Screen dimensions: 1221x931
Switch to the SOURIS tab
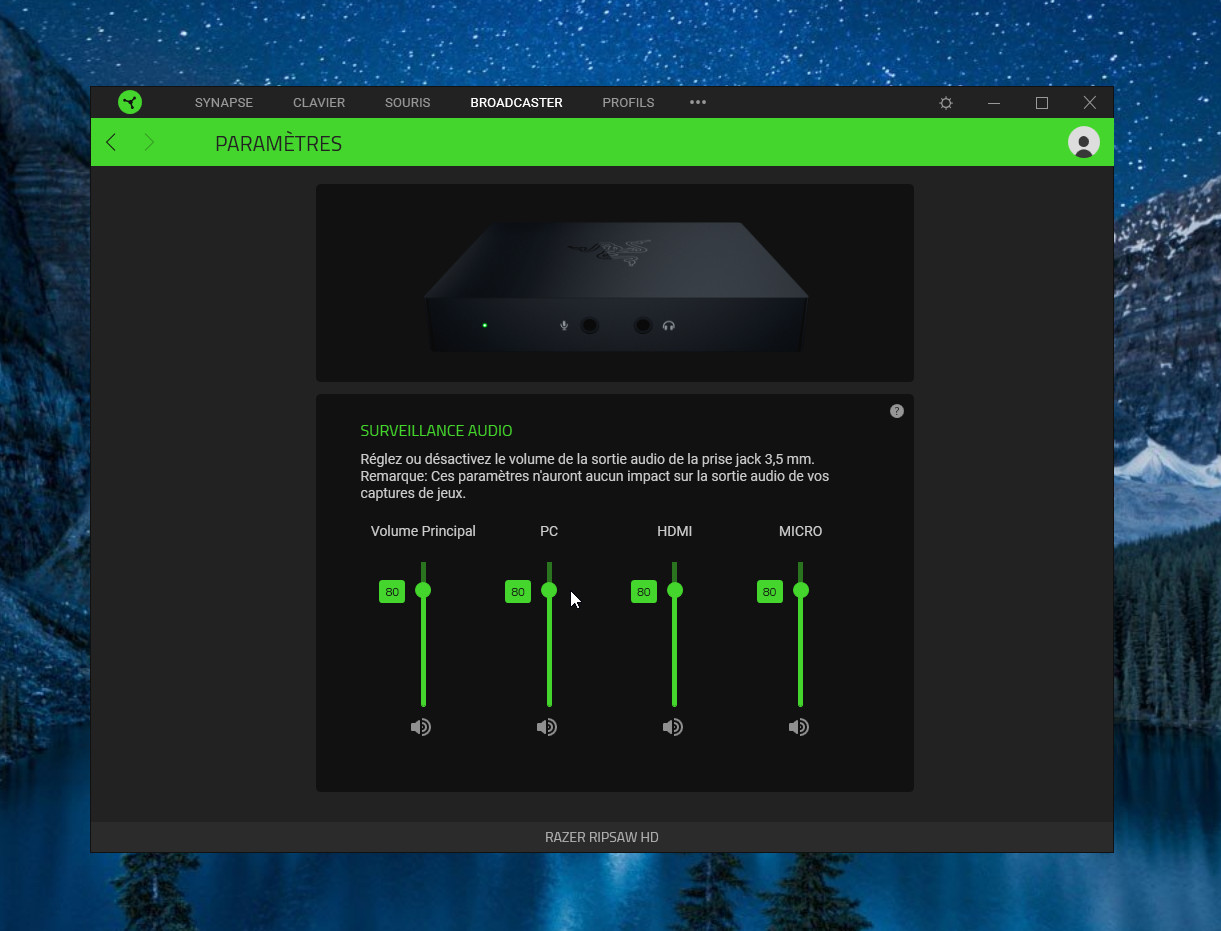pyautogui.click(x=408, y=103)
